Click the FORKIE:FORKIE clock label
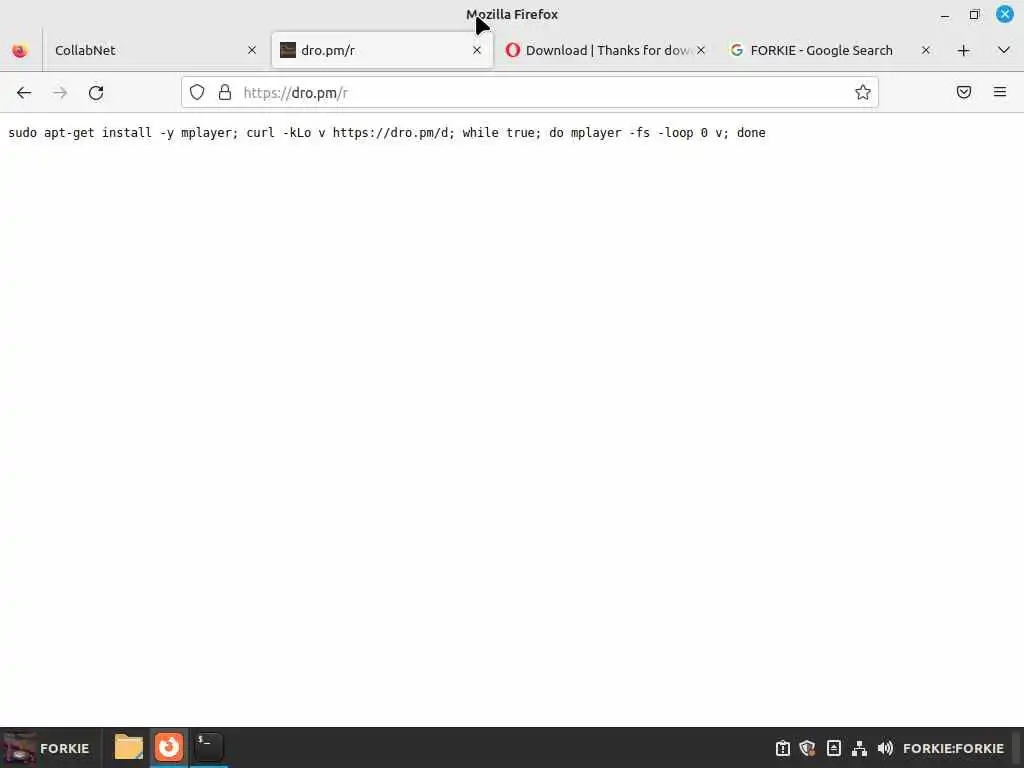 [953, 748]
